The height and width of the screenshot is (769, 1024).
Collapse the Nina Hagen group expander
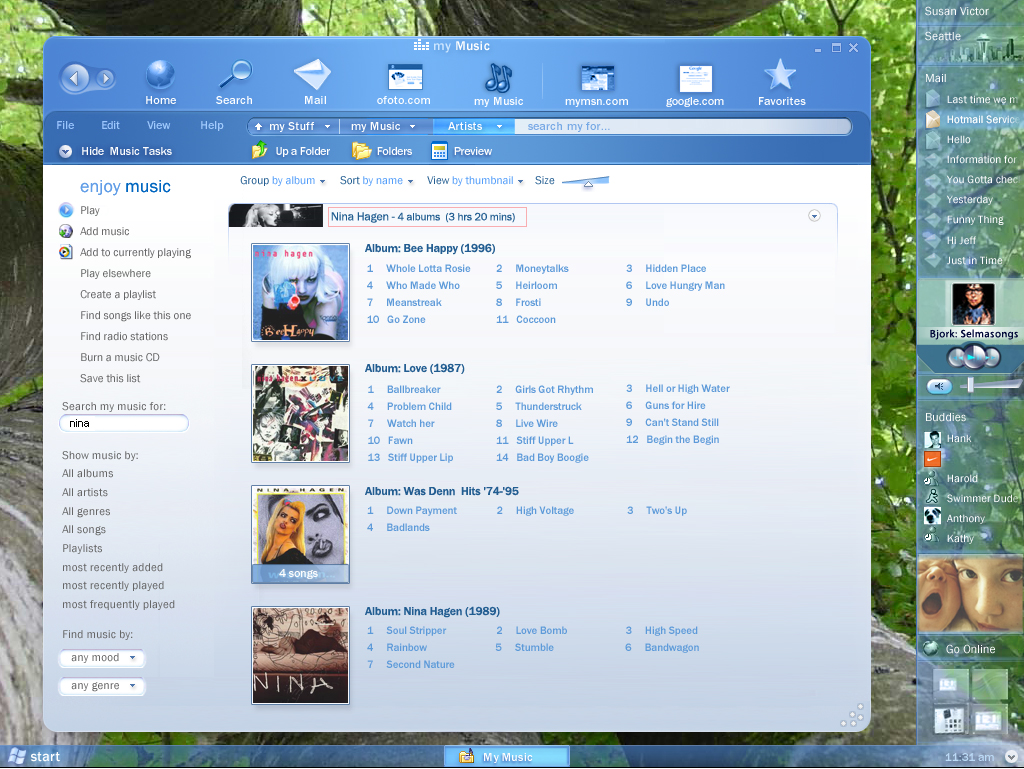814,216
